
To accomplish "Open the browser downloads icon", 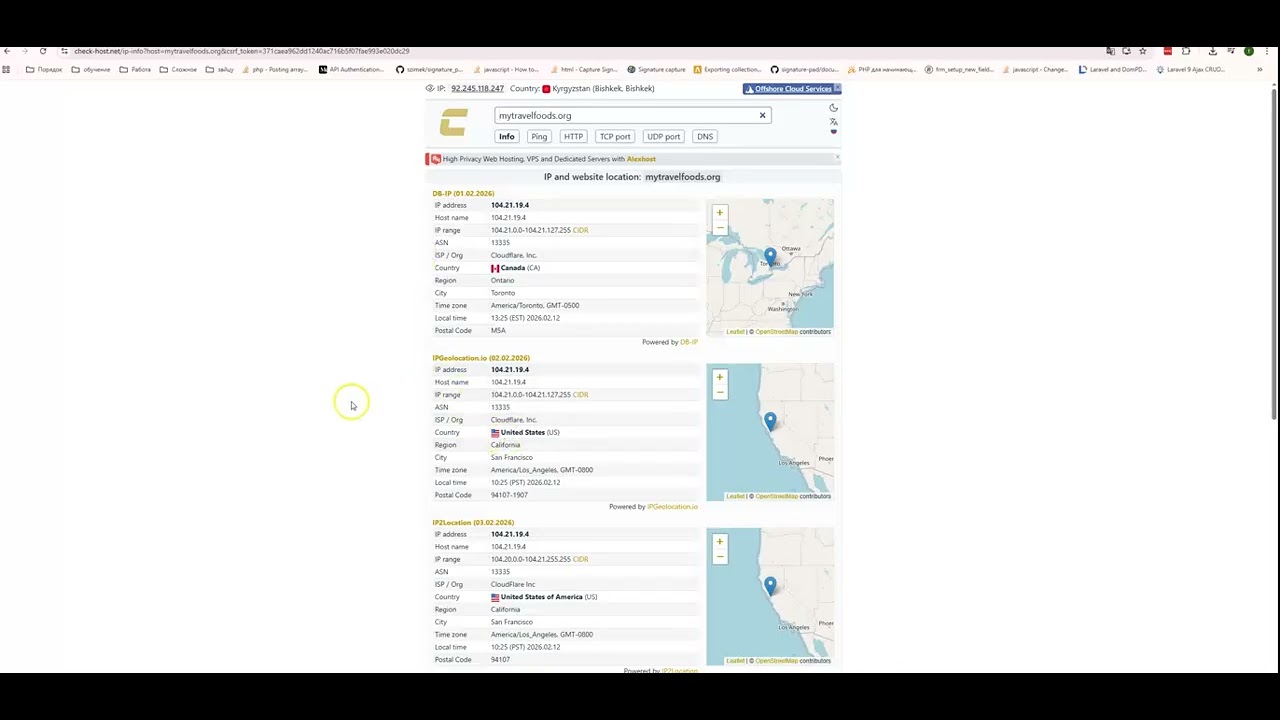I will (1213, 51).
